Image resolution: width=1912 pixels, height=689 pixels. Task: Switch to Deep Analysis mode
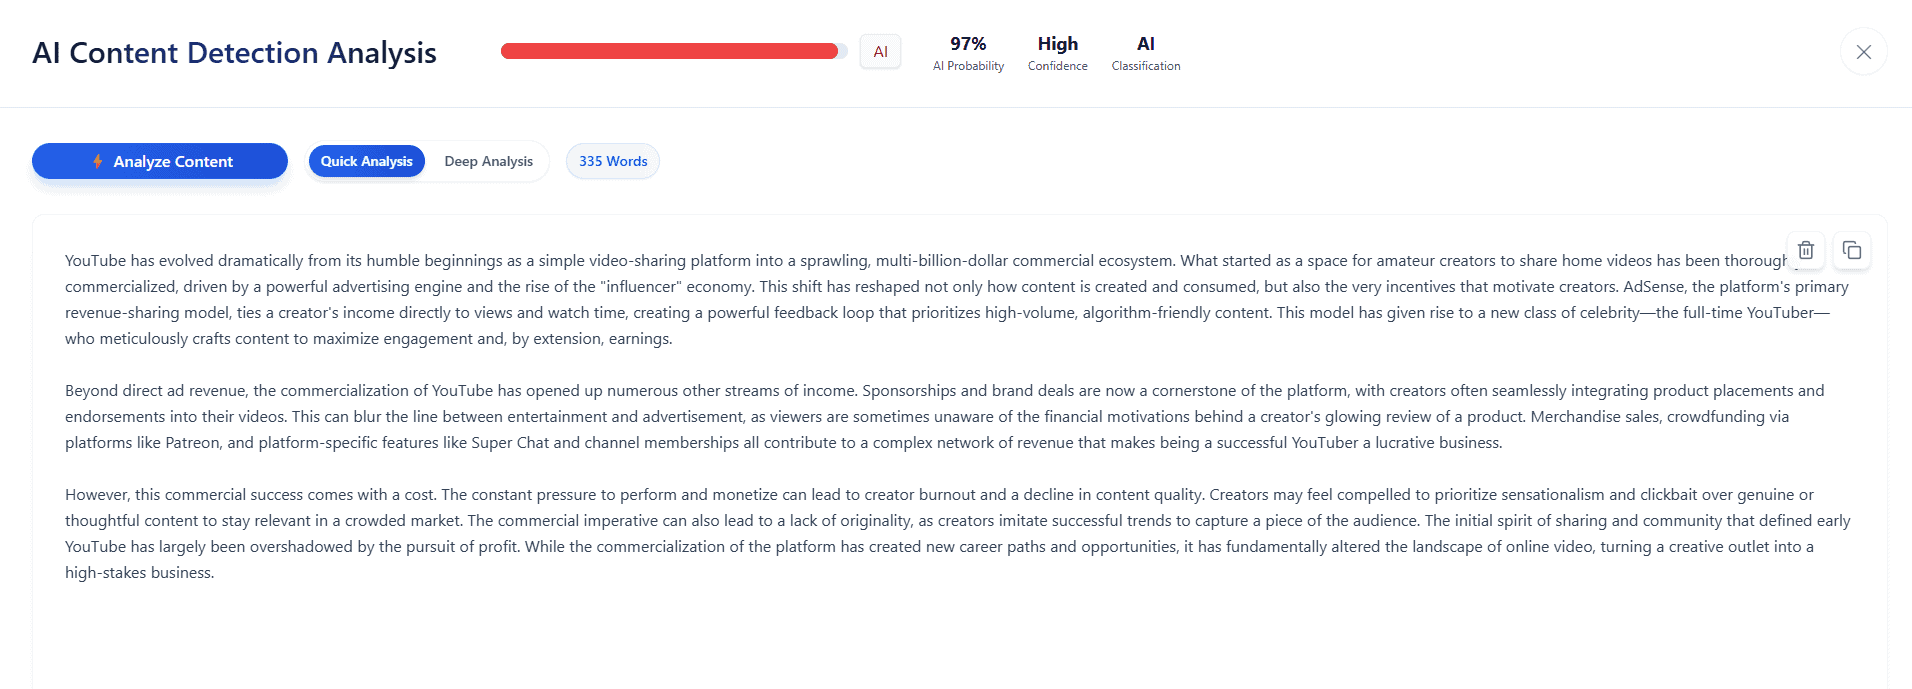point(488,161)
